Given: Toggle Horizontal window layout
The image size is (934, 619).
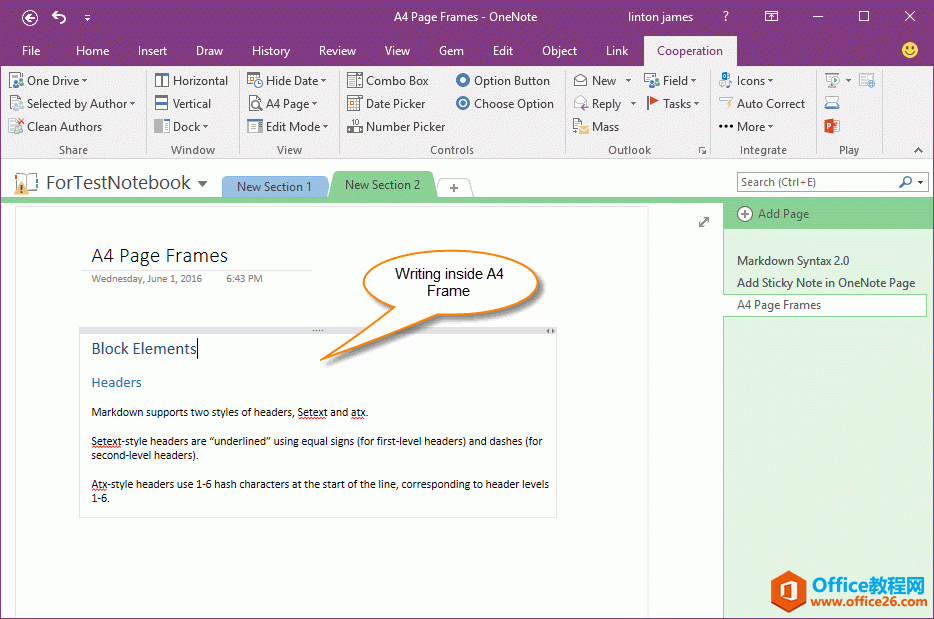Looking at the screenshot, I should tap(192, 81).
